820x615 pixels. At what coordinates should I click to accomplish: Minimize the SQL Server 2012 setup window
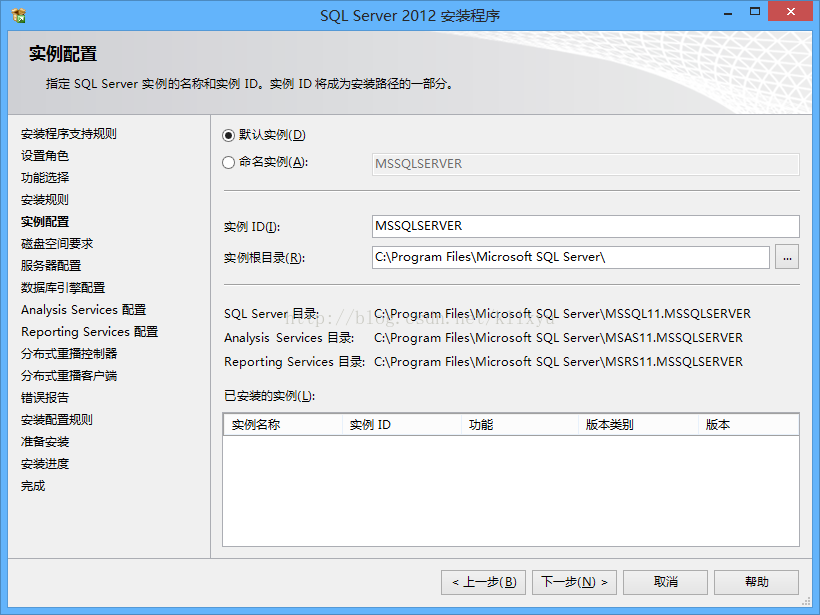pos(727,13)
